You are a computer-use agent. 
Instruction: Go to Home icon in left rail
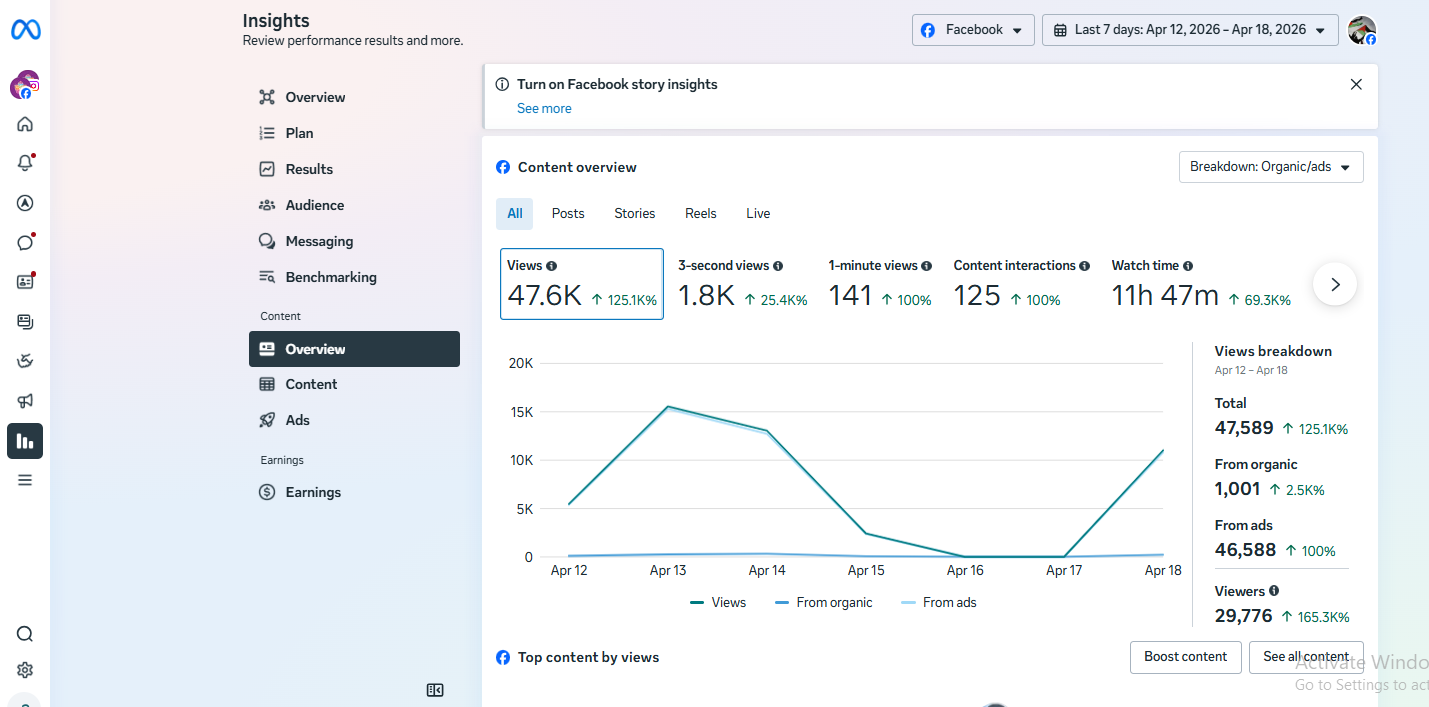[x=25, y=124]
